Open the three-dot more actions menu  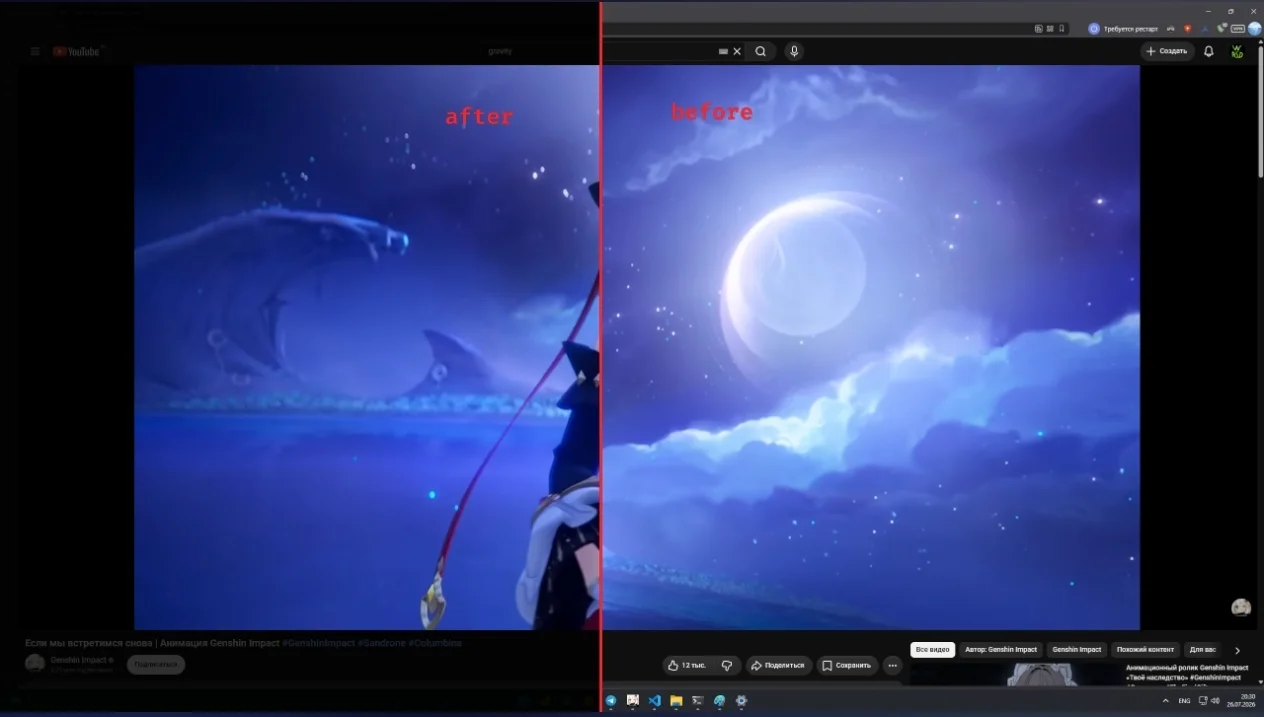coord(893,665)
